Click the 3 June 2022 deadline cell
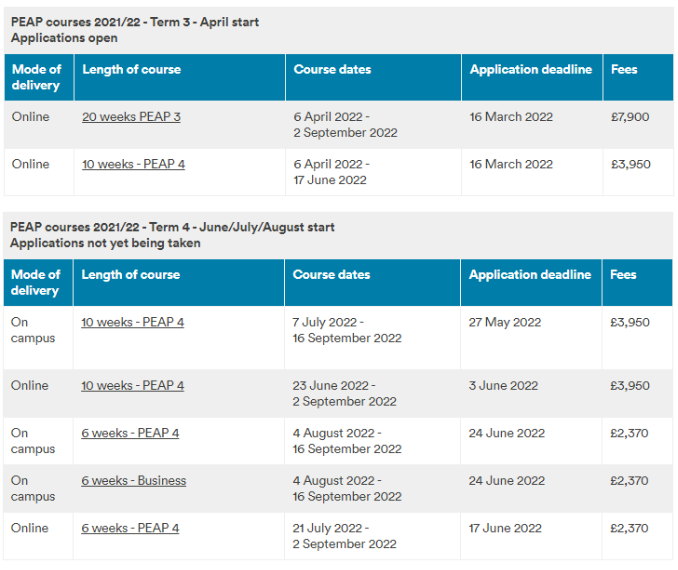Image resolution: width=678 pixels, height=570 pixels. coord(503,386)
